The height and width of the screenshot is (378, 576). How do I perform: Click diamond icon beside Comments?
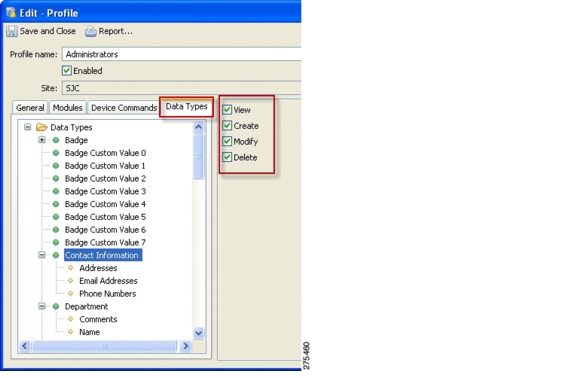tap(71, 319)
